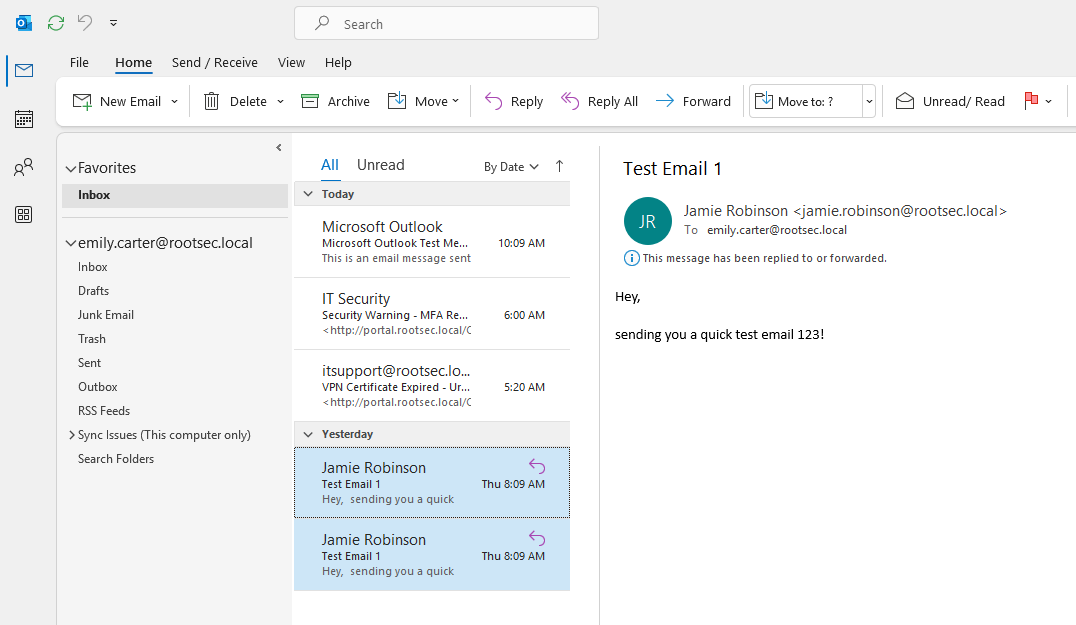
Task: Open the Mail view in sidebar
Action: tap(24, 71)
